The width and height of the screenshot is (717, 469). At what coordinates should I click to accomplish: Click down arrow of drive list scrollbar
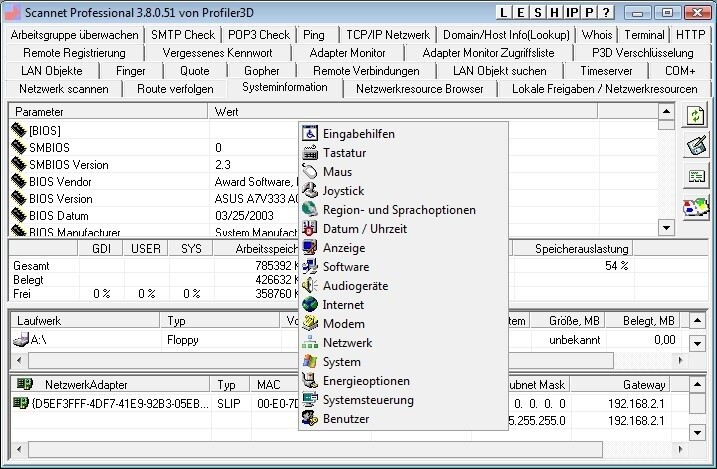point(697,343)
